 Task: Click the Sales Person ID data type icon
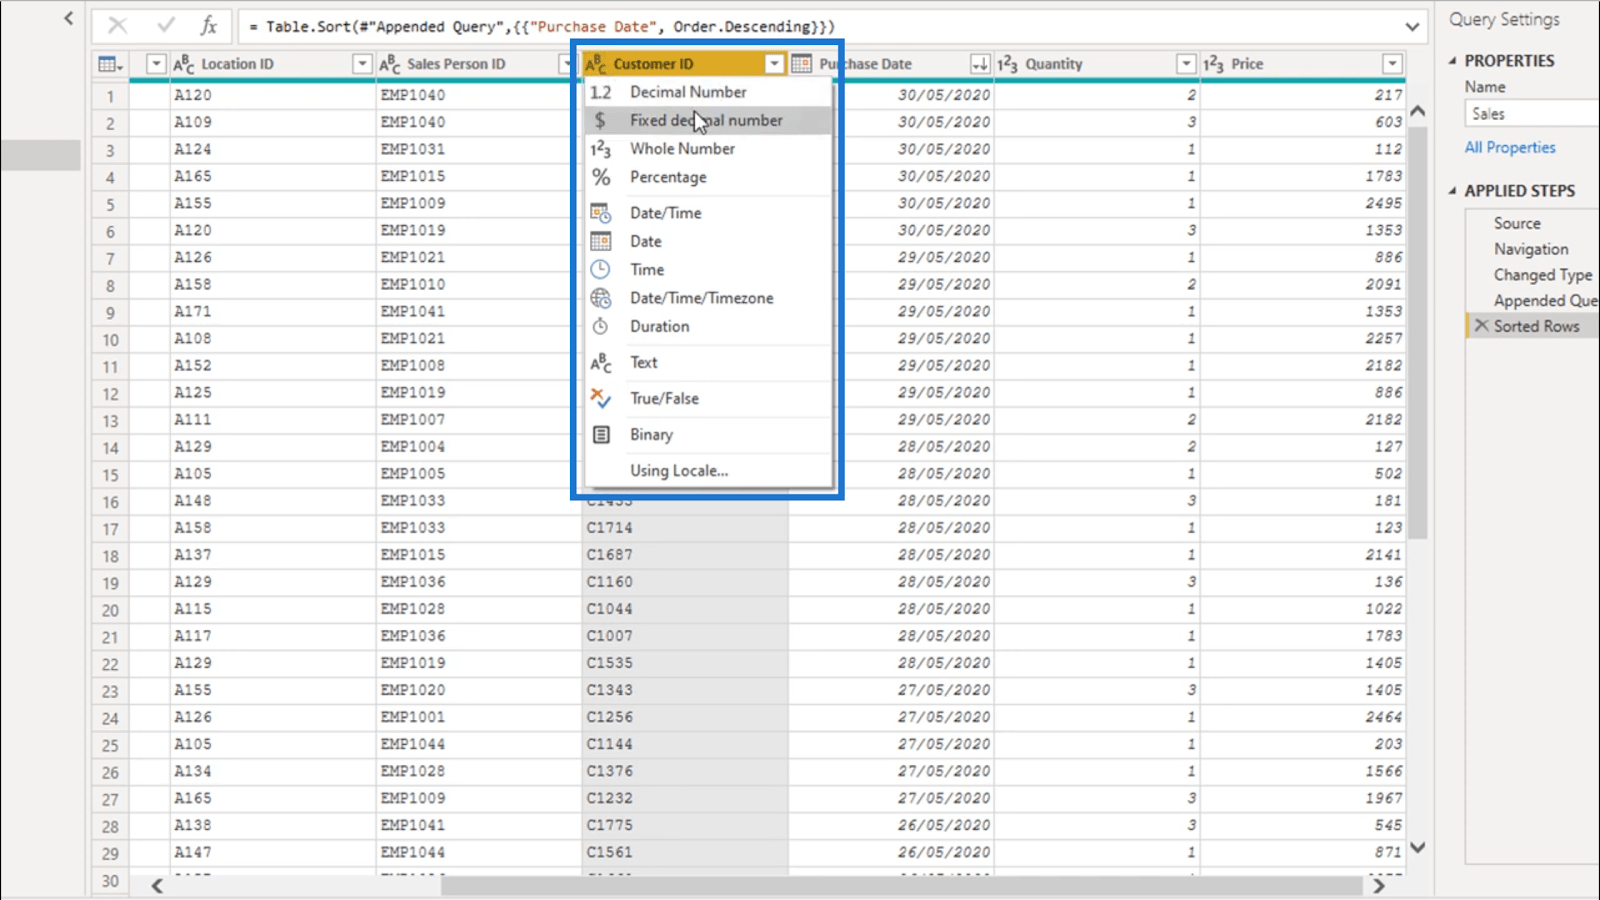coord(389,64)
